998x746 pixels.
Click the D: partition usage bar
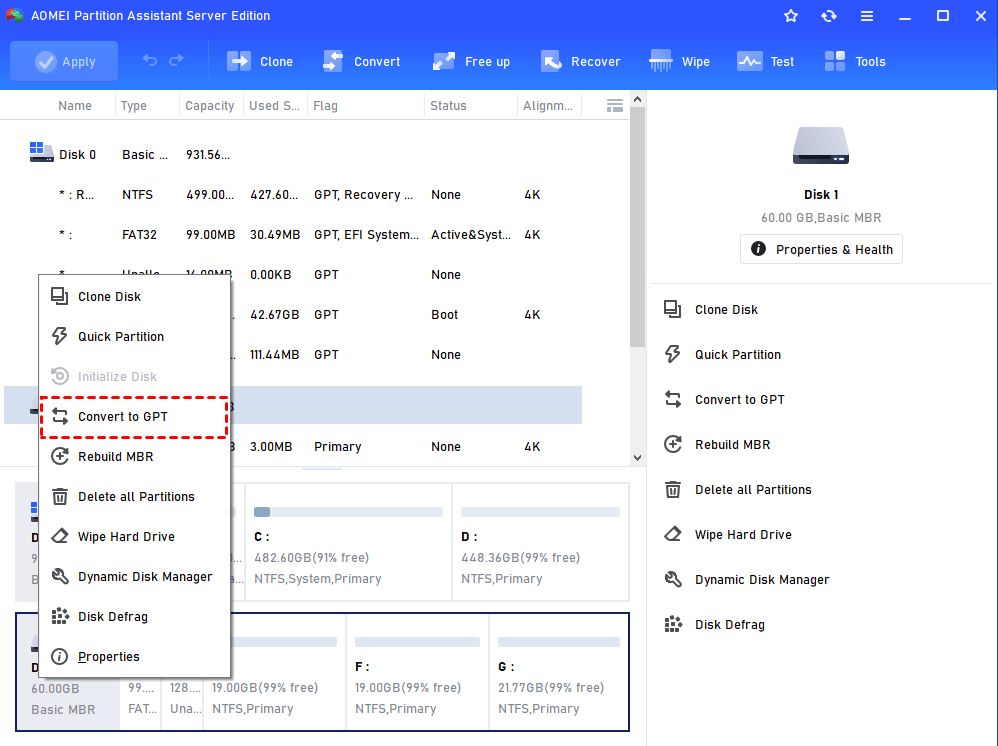pyautogui.click(x=540, y=512)
